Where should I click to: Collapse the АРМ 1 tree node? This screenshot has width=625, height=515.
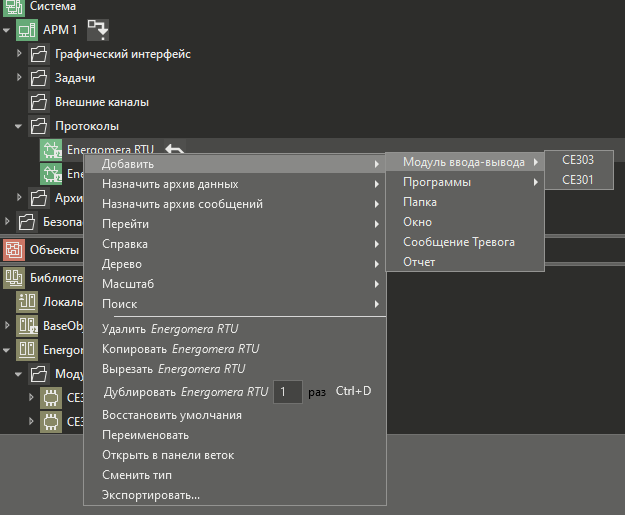(x=7, y=30)
